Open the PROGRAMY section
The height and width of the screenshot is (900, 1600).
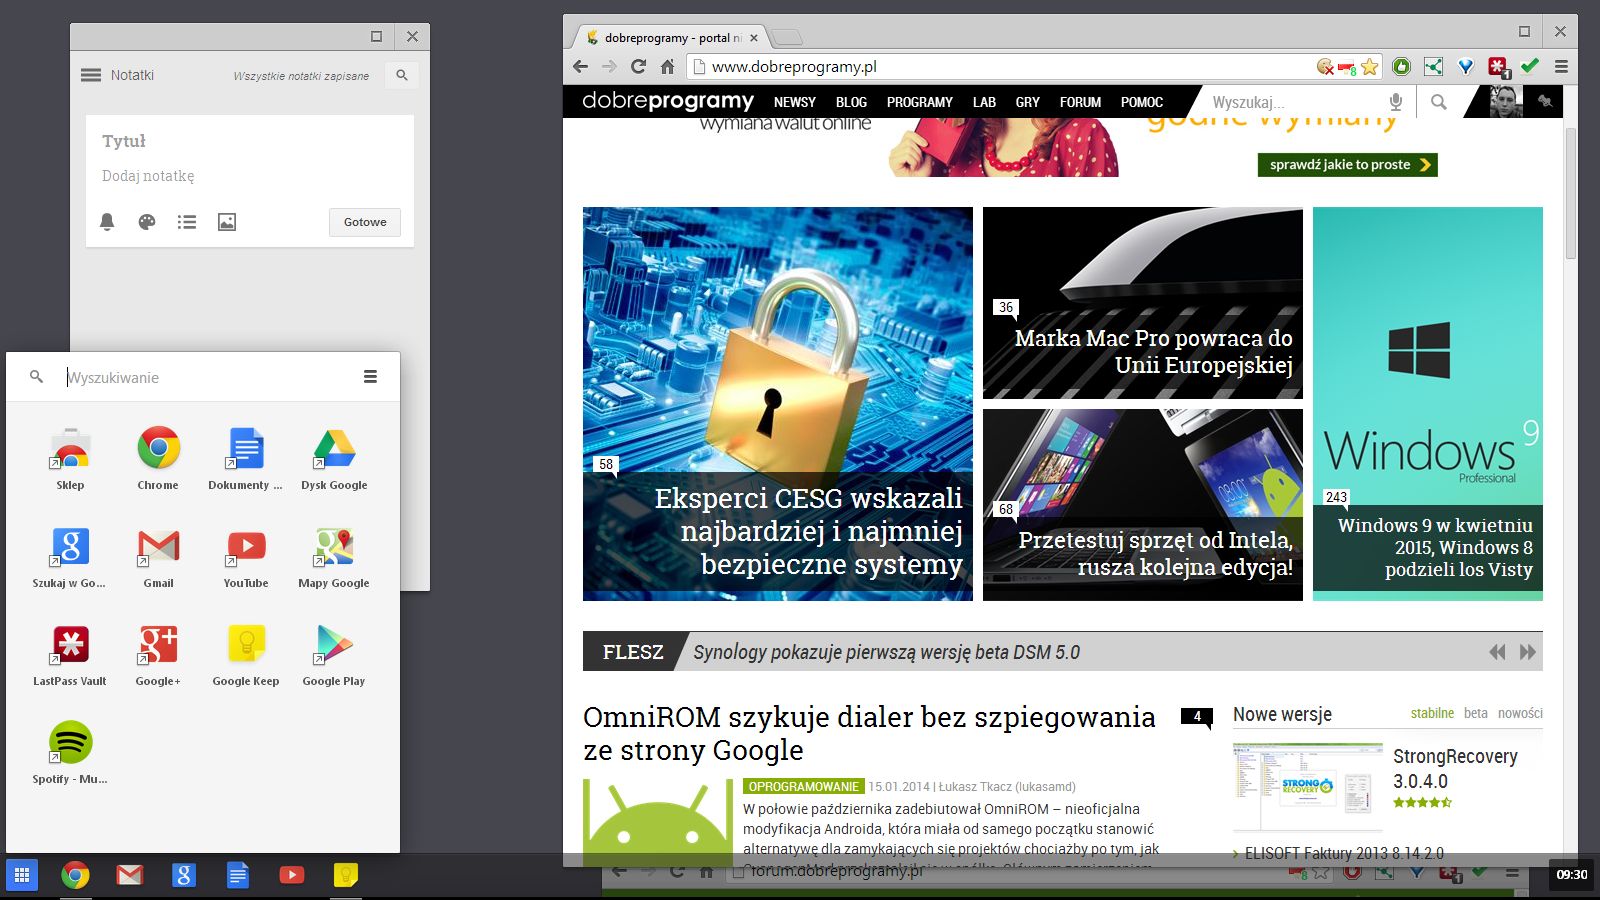point(920,102)
